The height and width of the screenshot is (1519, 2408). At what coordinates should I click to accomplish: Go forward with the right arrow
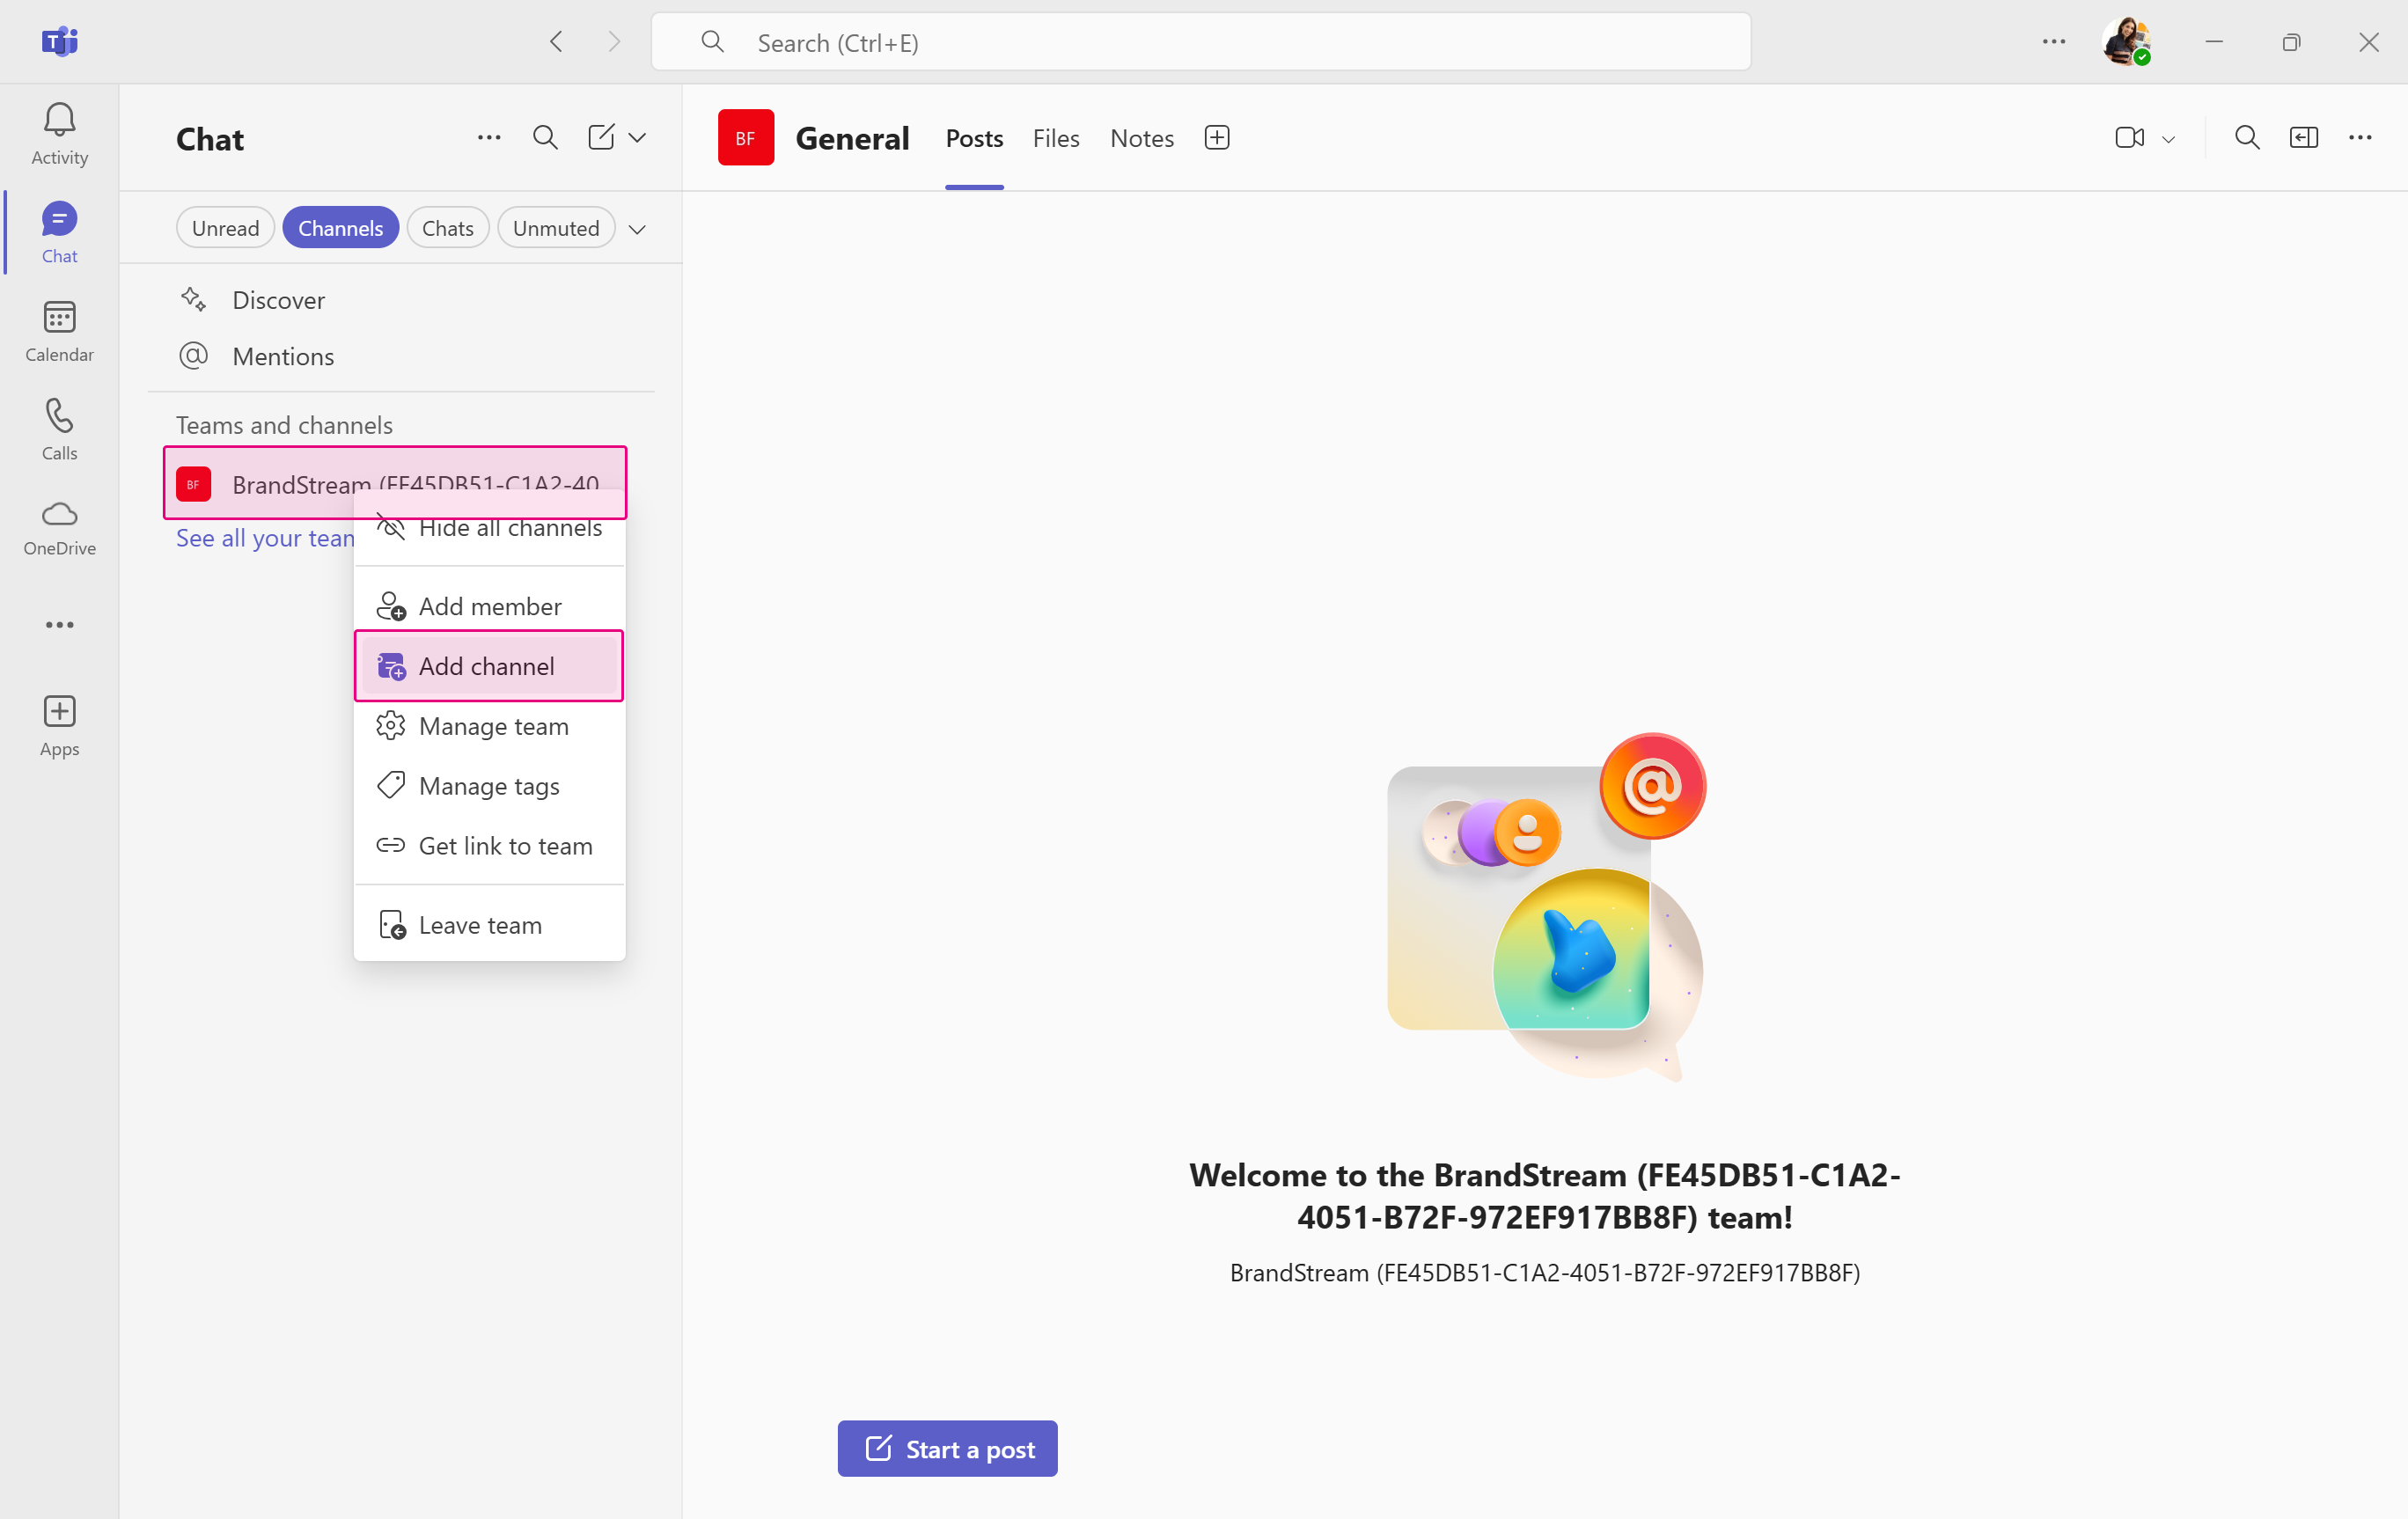[614, 42]
